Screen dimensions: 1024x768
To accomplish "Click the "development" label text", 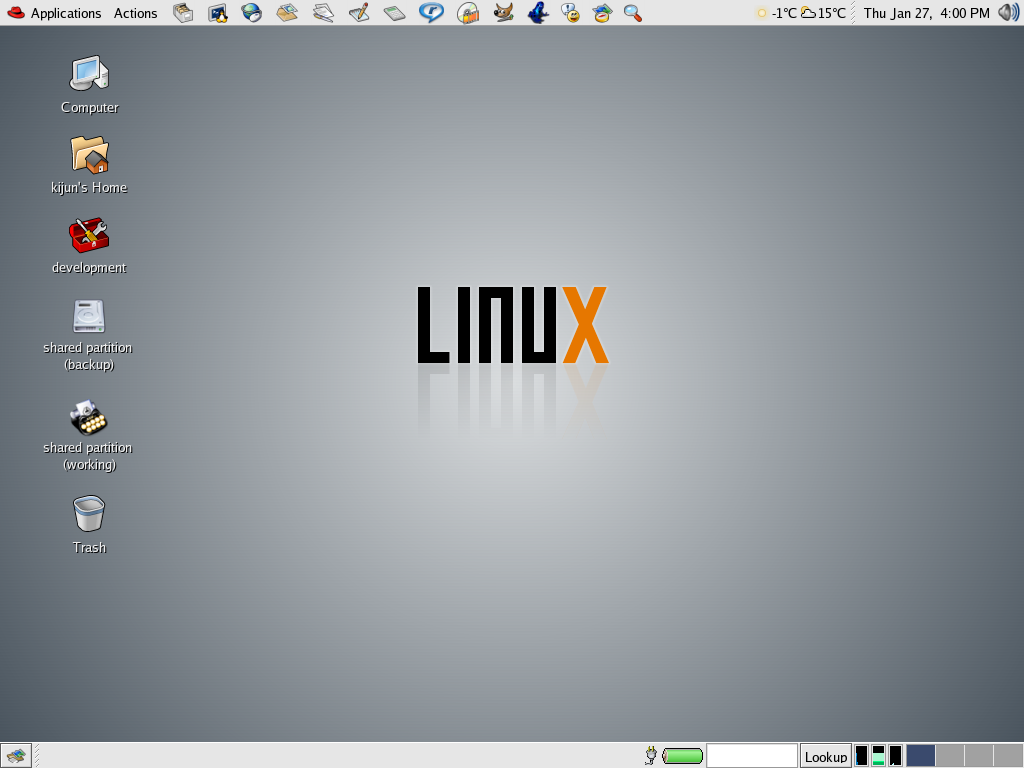I will [x=89, y=267].
